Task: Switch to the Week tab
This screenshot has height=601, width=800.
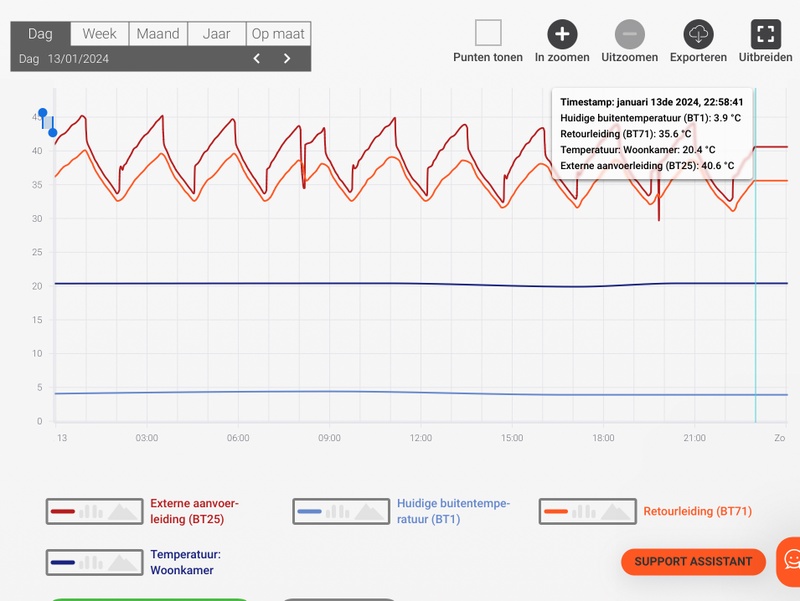Action: pyautogui.click(x=99, y=34)
